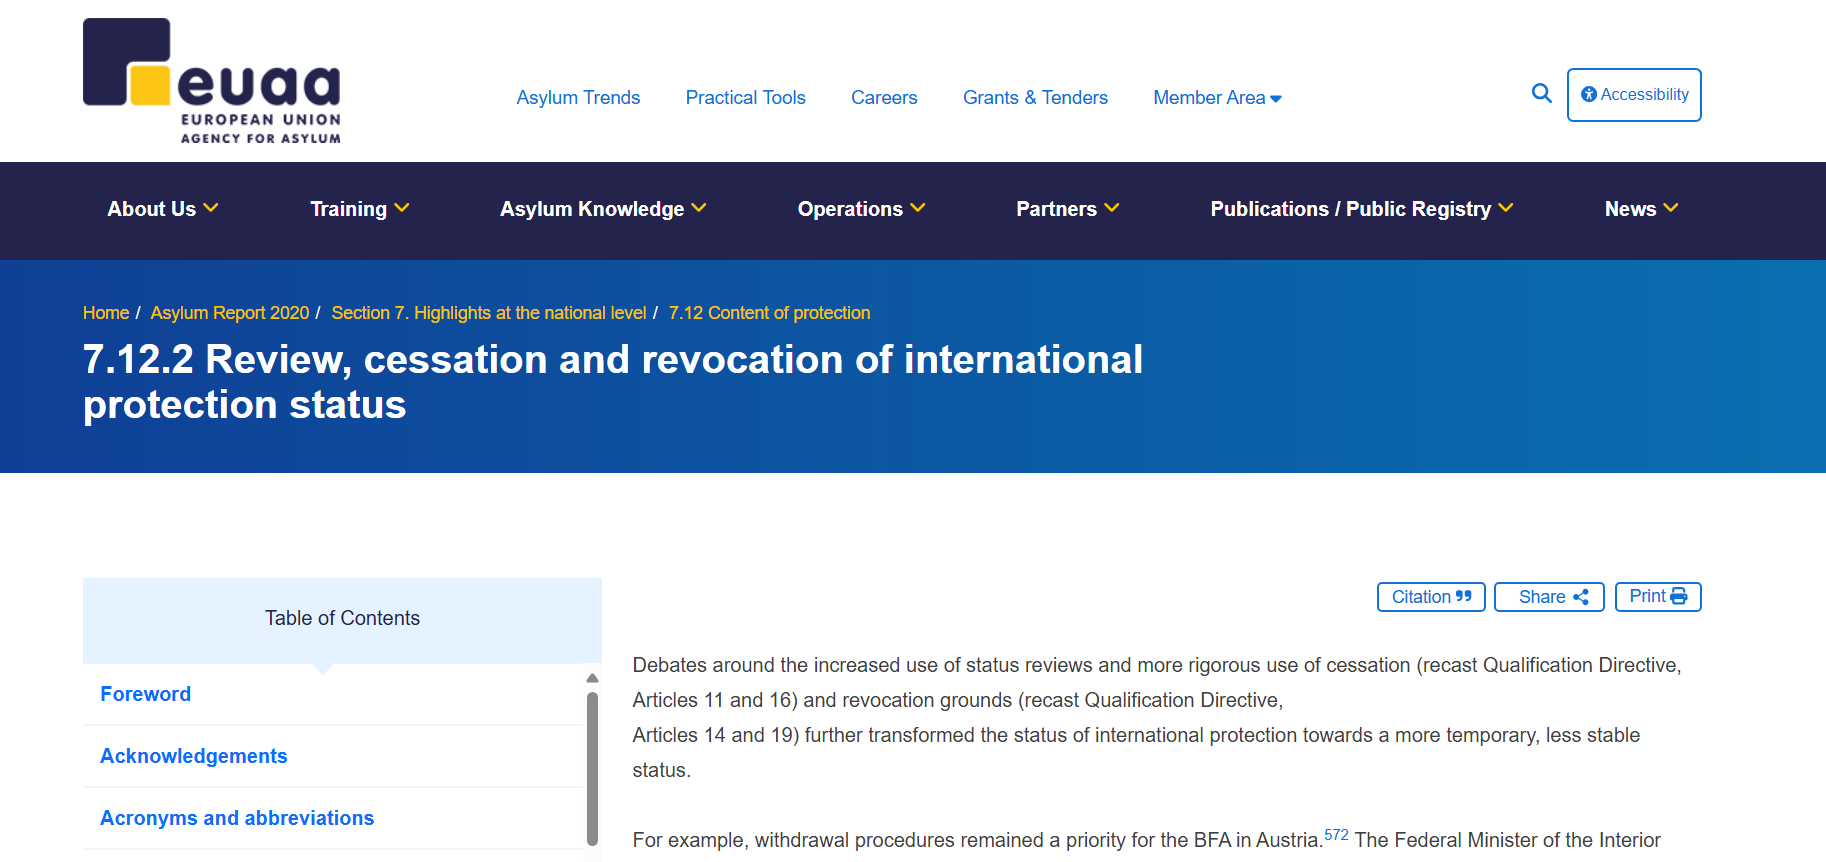
Task: Go to Asylum Trends page
Action: [x=578, y=98]
